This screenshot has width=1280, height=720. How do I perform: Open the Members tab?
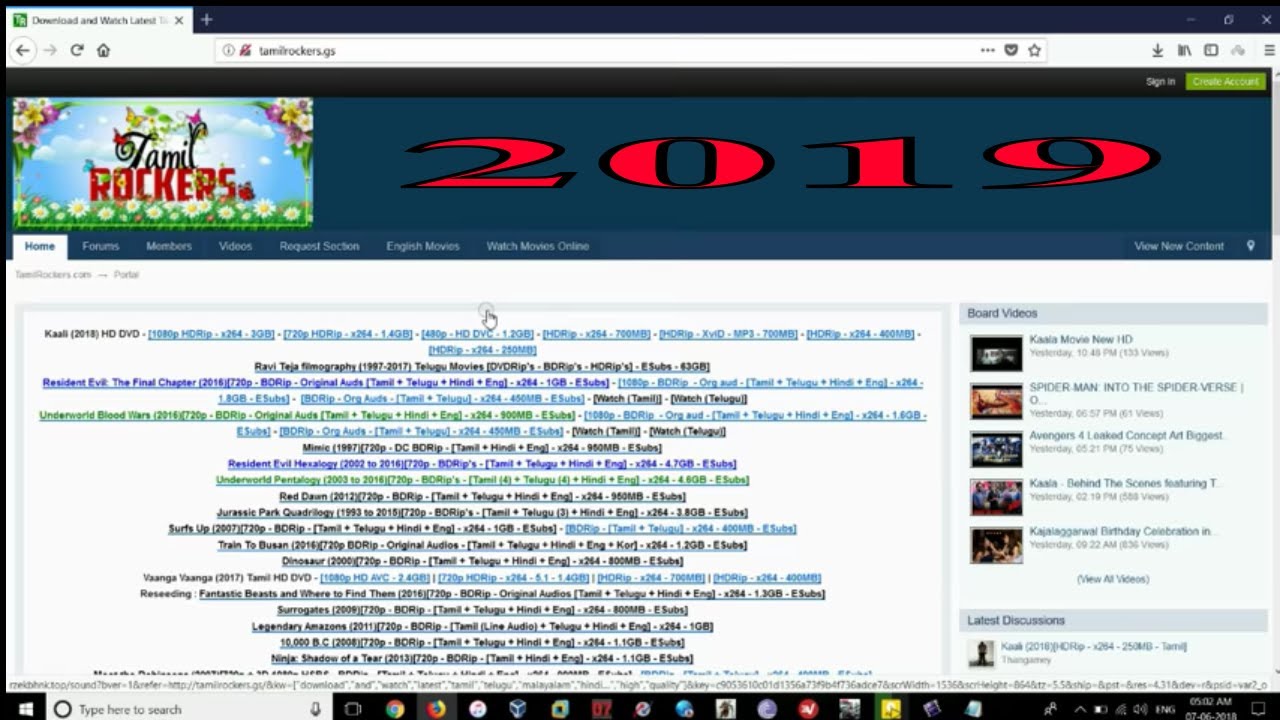click(x=169, y=246)
